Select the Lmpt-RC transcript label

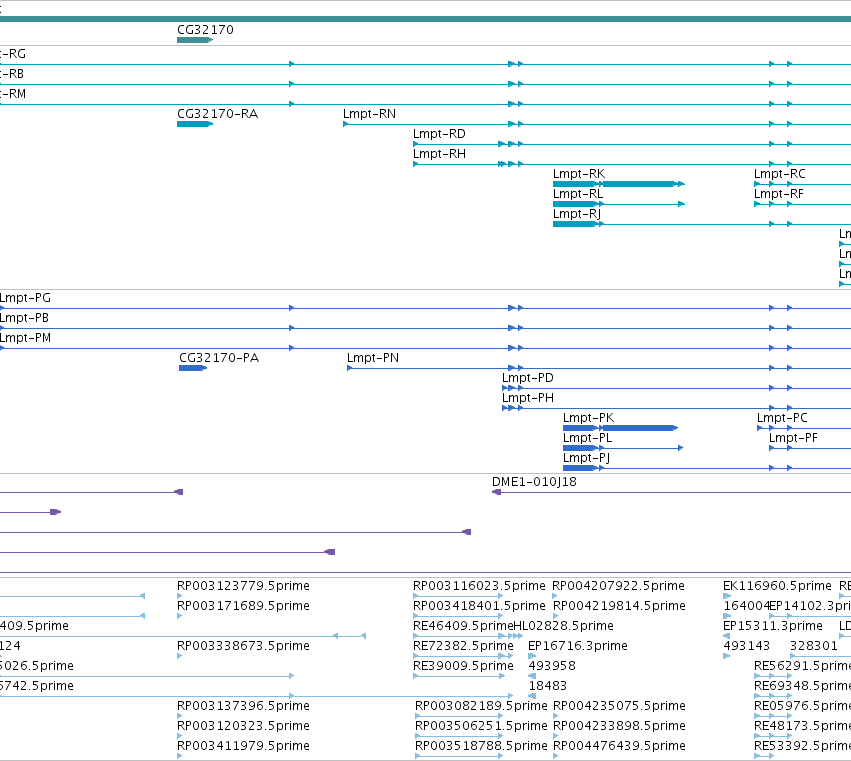coord(779,174)
